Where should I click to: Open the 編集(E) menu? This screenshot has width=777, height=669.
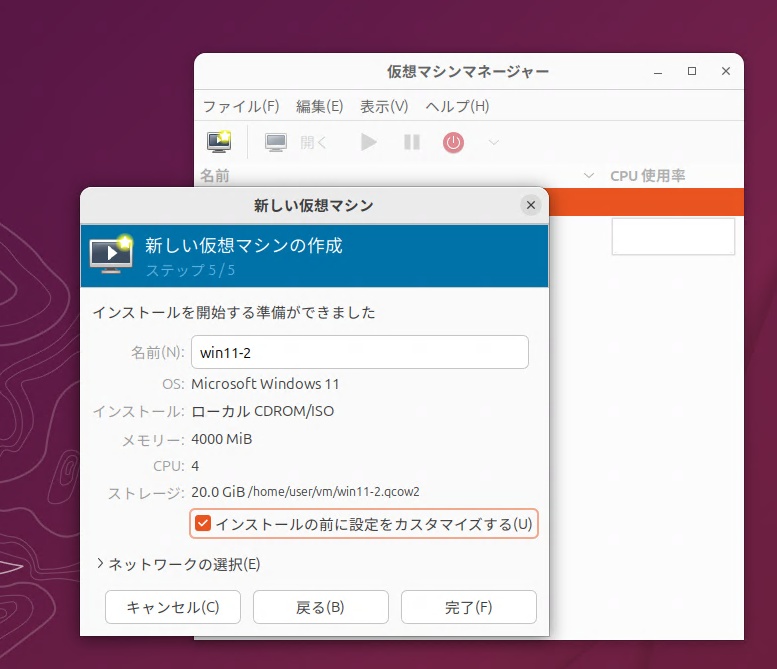[319, 106]
